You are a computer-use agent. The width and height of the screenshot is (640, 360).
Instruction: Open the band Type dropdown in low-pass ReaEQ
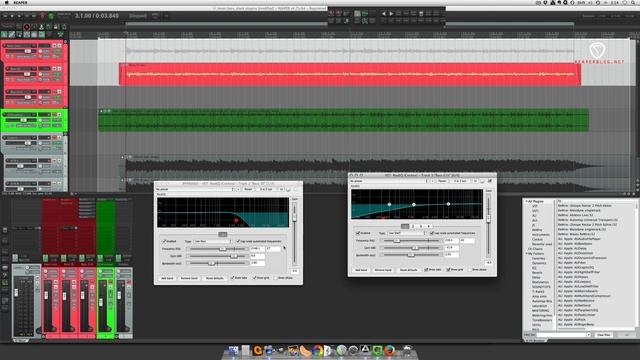tap(213, 241)
